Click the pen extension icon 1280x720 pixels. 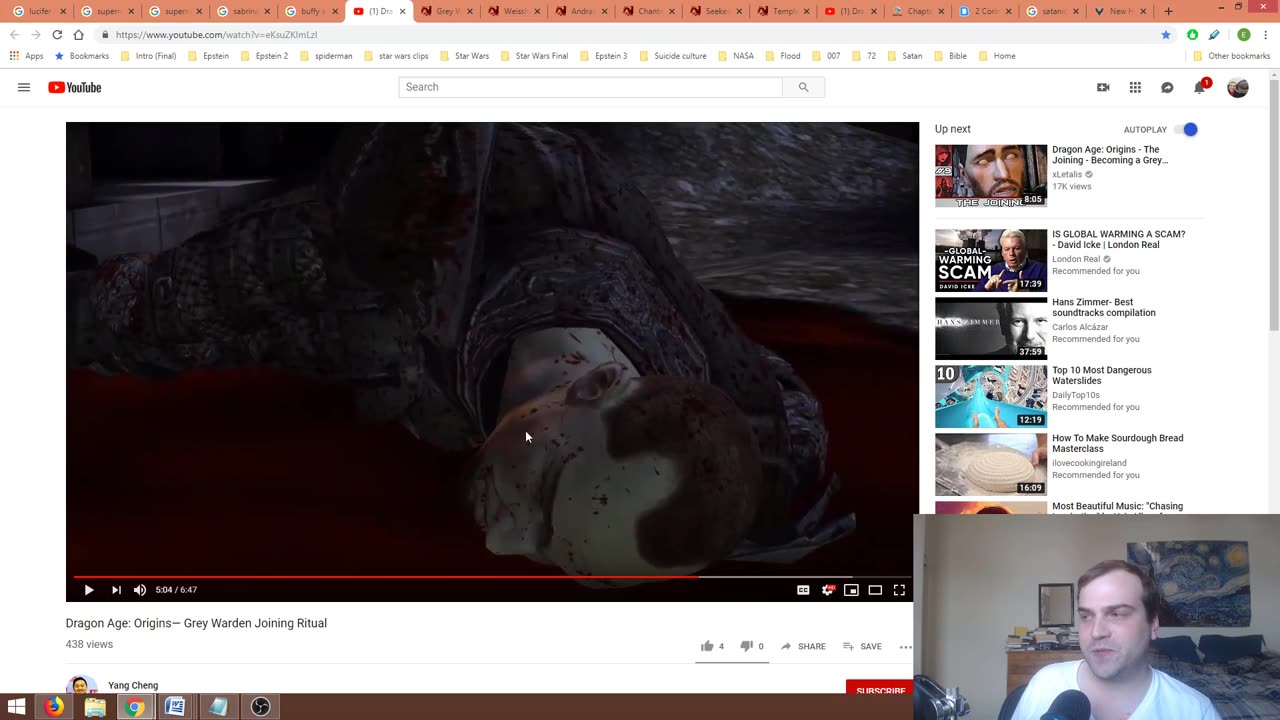point(1214,34)
